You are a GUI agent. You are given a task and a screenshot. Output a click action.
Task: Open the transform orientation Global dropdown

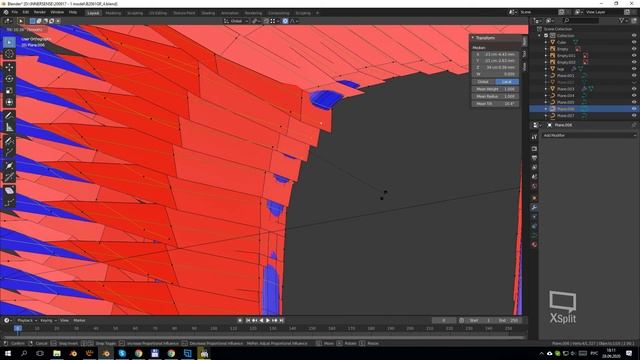(x=236, y=21)
